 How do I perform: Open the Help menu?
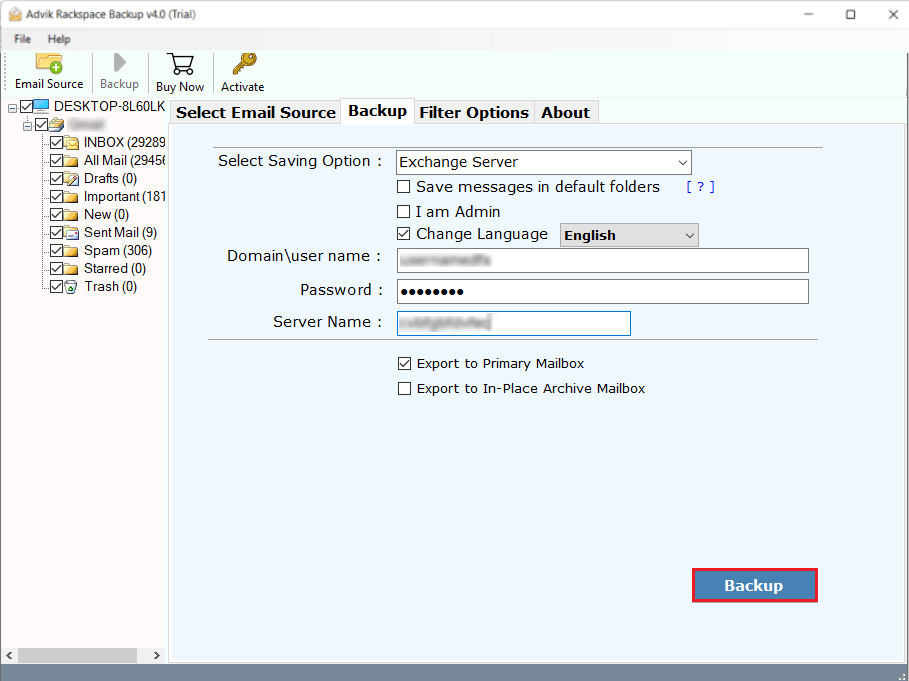[x=59, y=39]
